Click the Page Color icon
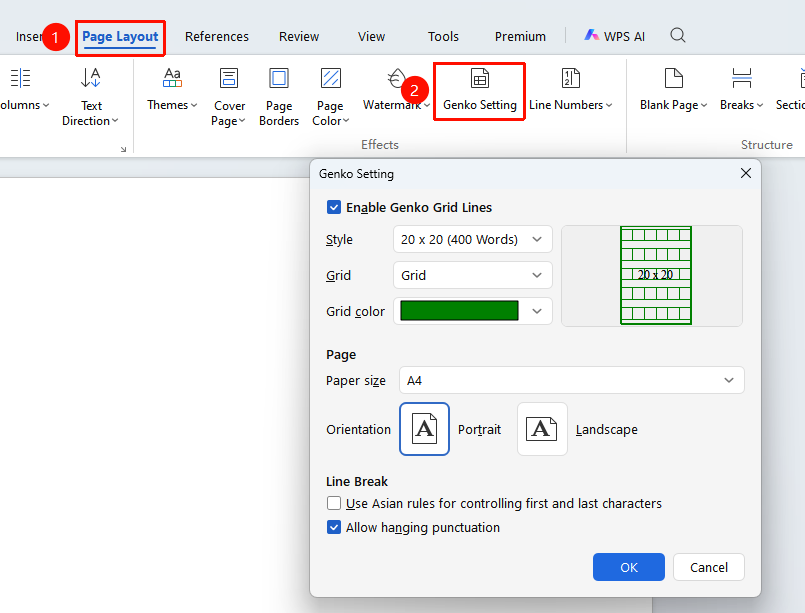The width and height of the screenshot is (805, 613). pos(331,79)
